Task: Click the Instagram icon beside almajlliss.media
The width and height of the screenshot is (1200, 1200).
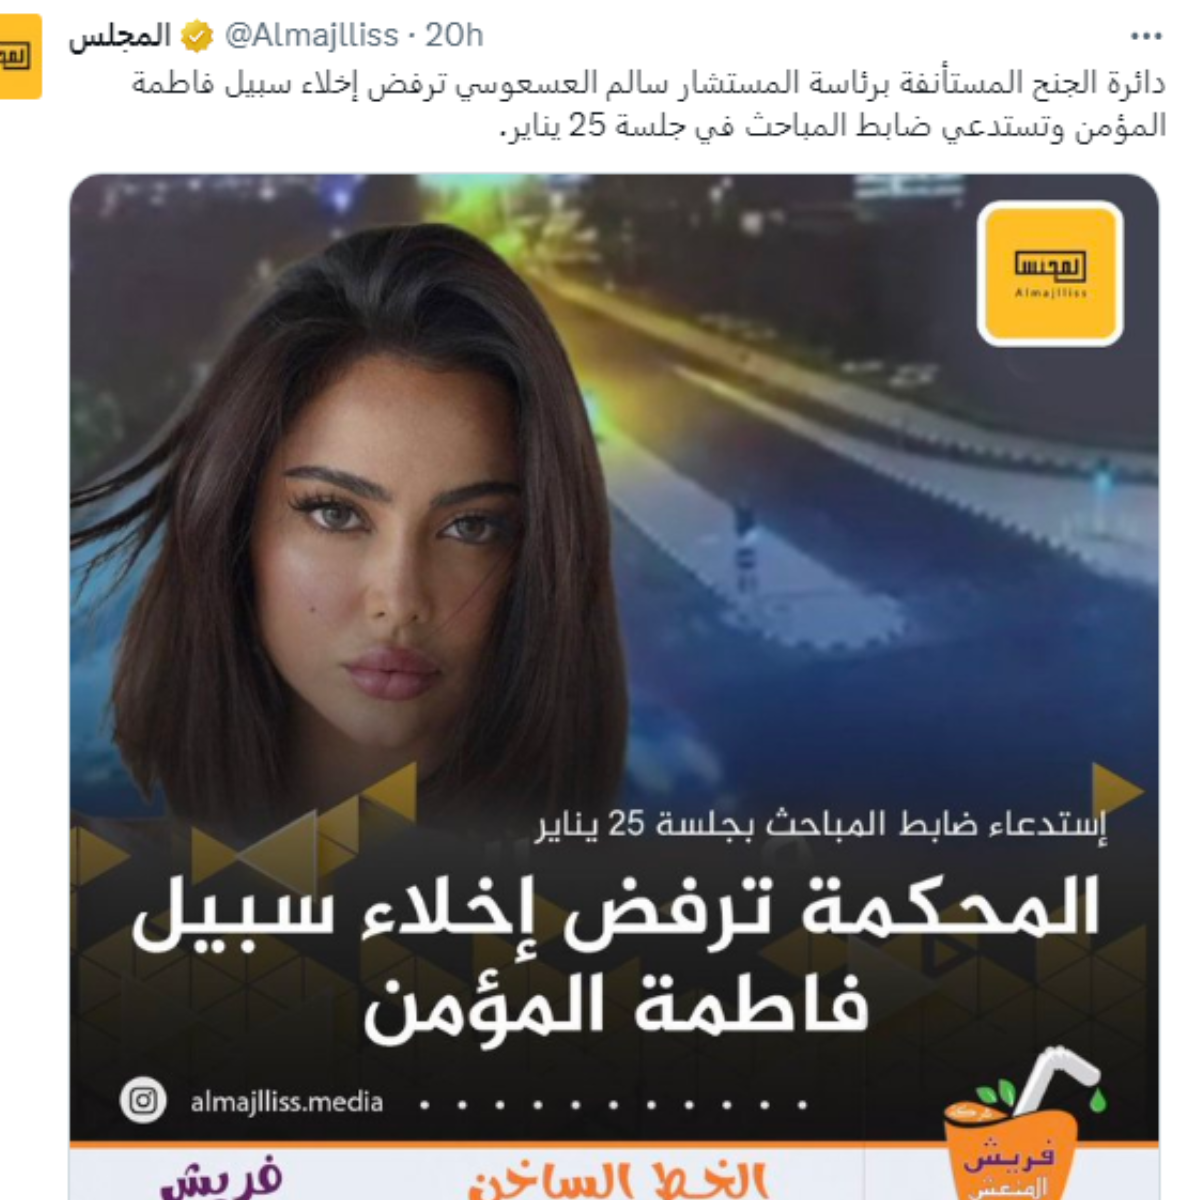Action: (x=144, y=1101)
